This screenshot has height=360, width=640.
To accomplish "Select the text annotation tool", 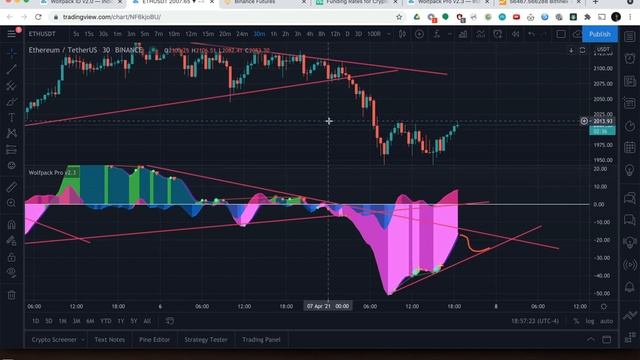I will [x=11, y=118].
